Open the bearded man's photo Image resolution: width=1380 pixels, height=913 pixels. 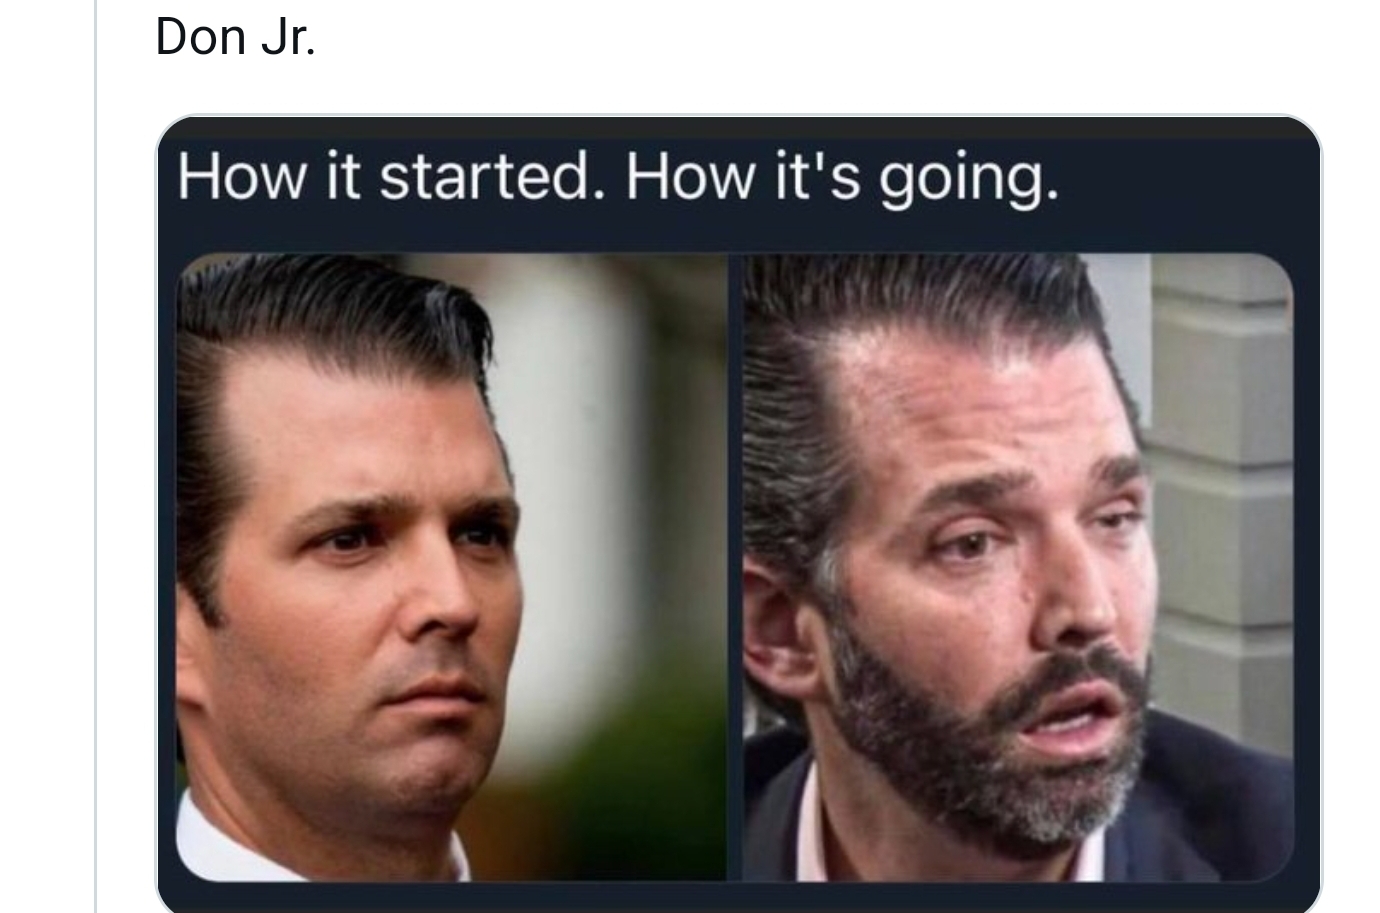click(1018, 566)
